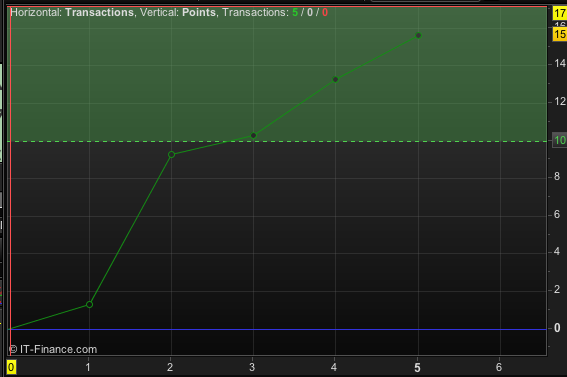Select the data point at transaction 4
Image resolution: width=567 pixels, height=377 pixels.
coord(336,80)
